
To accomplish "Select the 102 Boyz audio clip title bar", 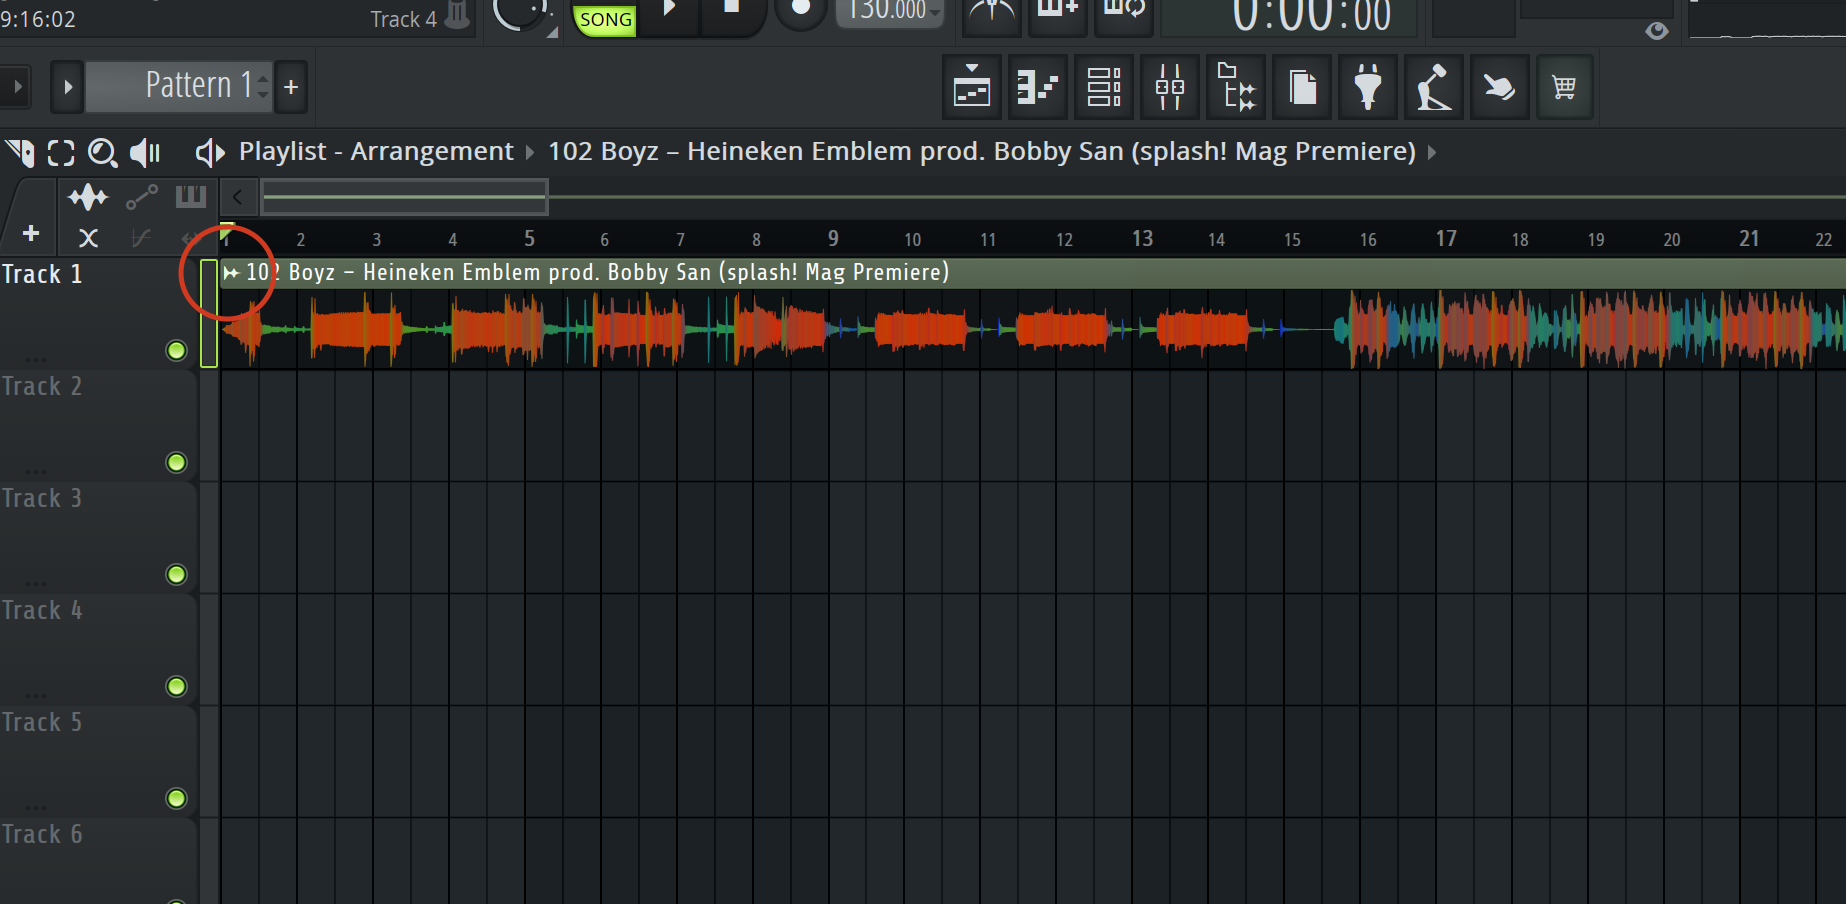I will point(1033,273).
